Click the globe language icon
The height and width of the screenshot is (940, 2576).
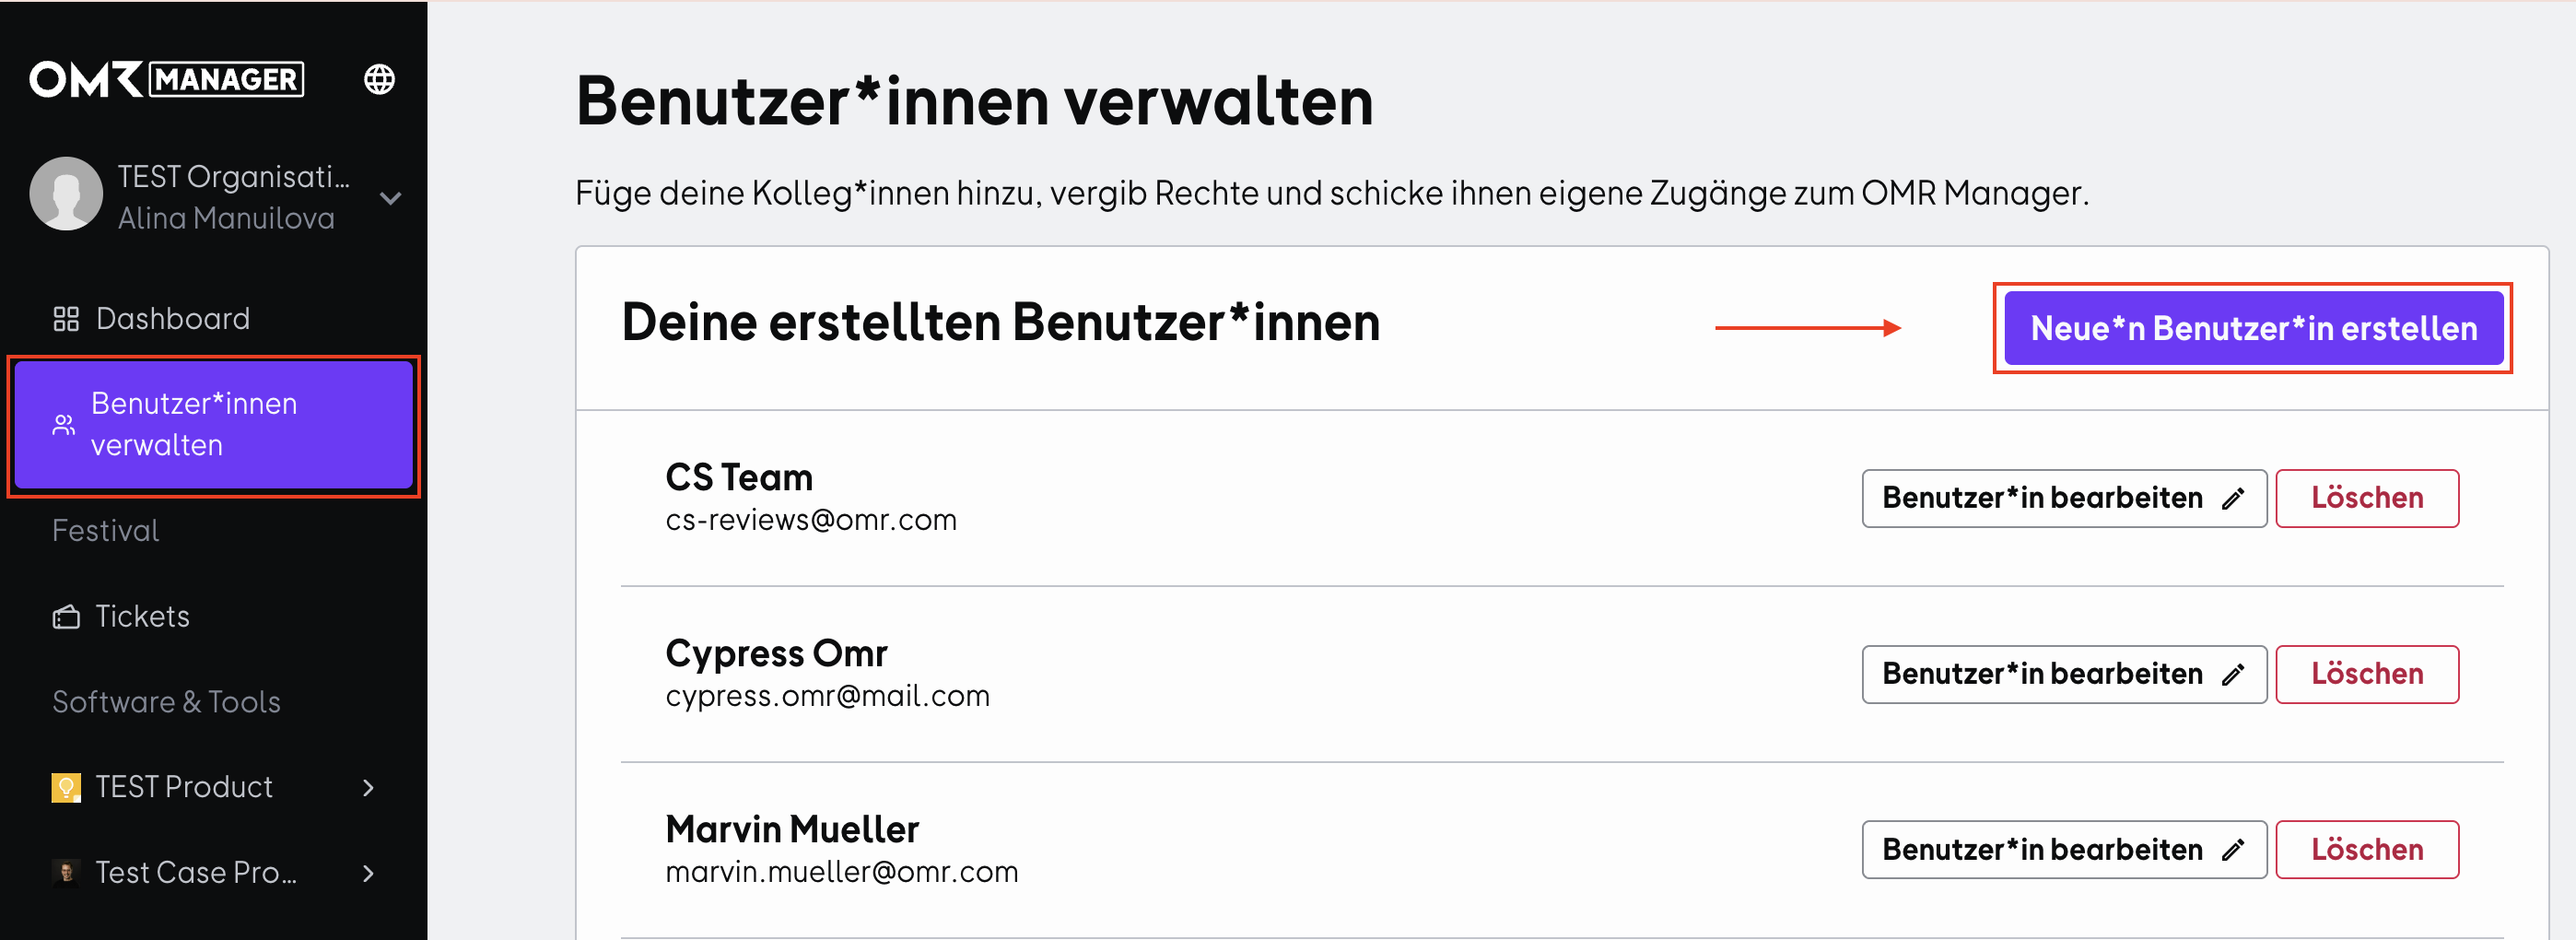click(x=379, y=79)
